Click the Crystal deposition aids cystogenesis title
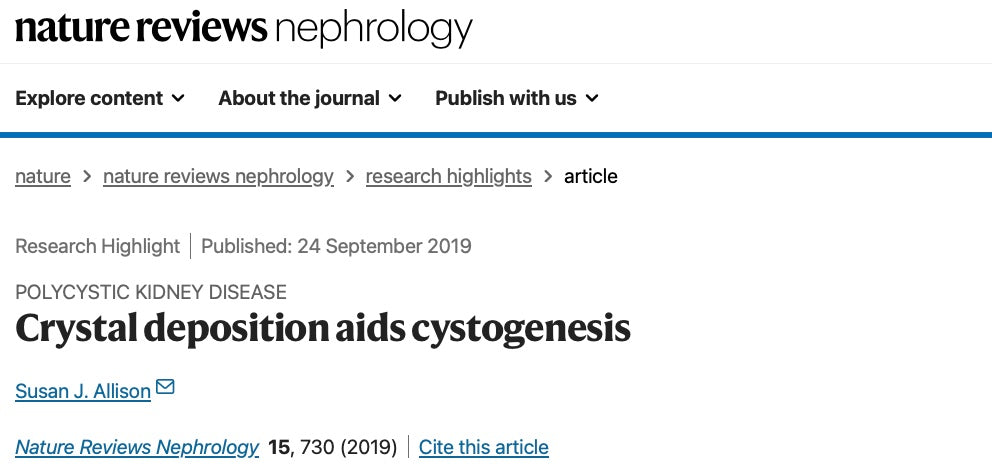The image size is (992, 476). 323,328
